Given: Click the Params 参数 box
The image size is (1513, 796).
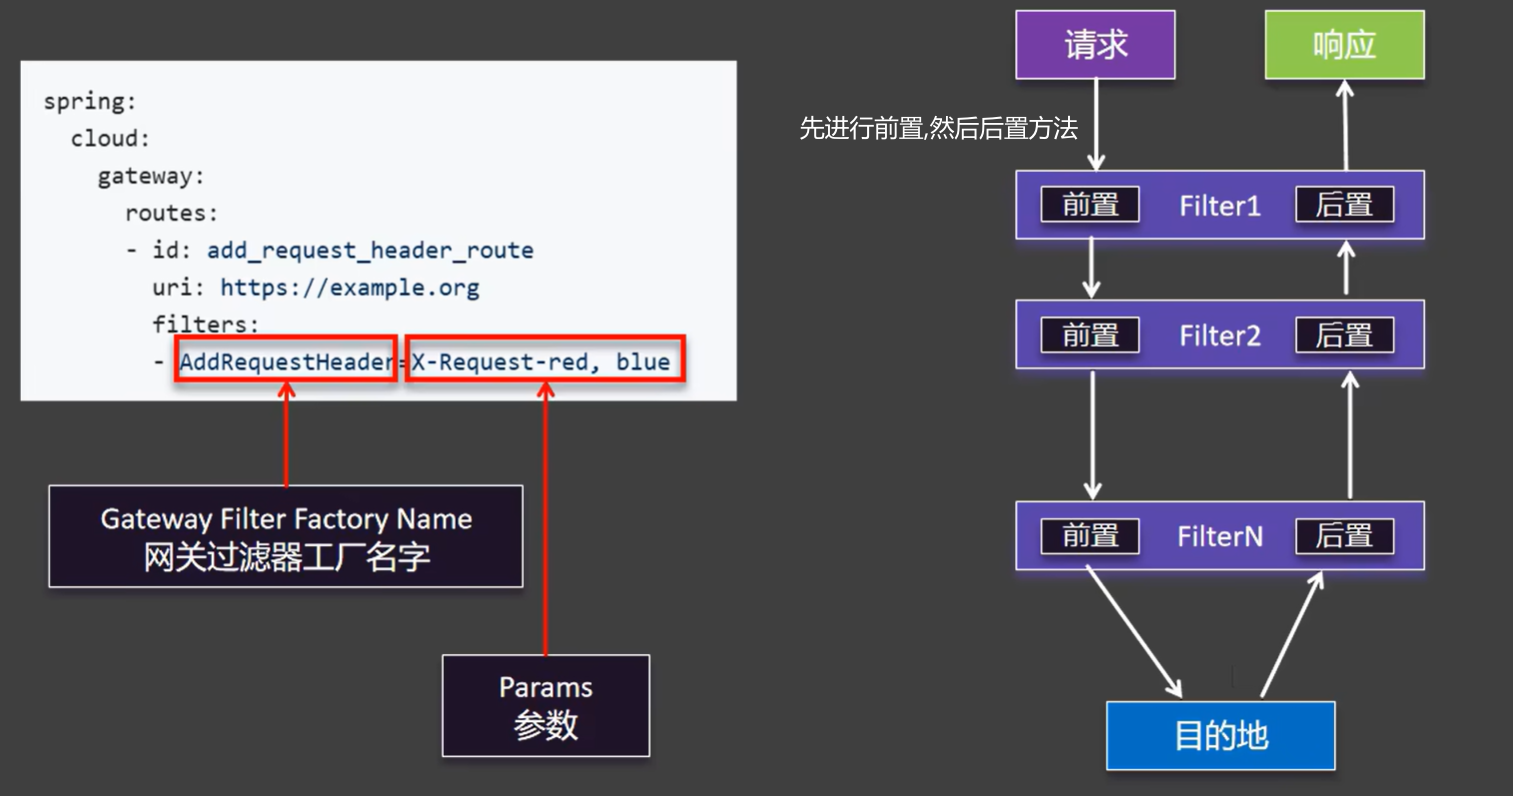Looking at the screenshot, I should point(546,706).
